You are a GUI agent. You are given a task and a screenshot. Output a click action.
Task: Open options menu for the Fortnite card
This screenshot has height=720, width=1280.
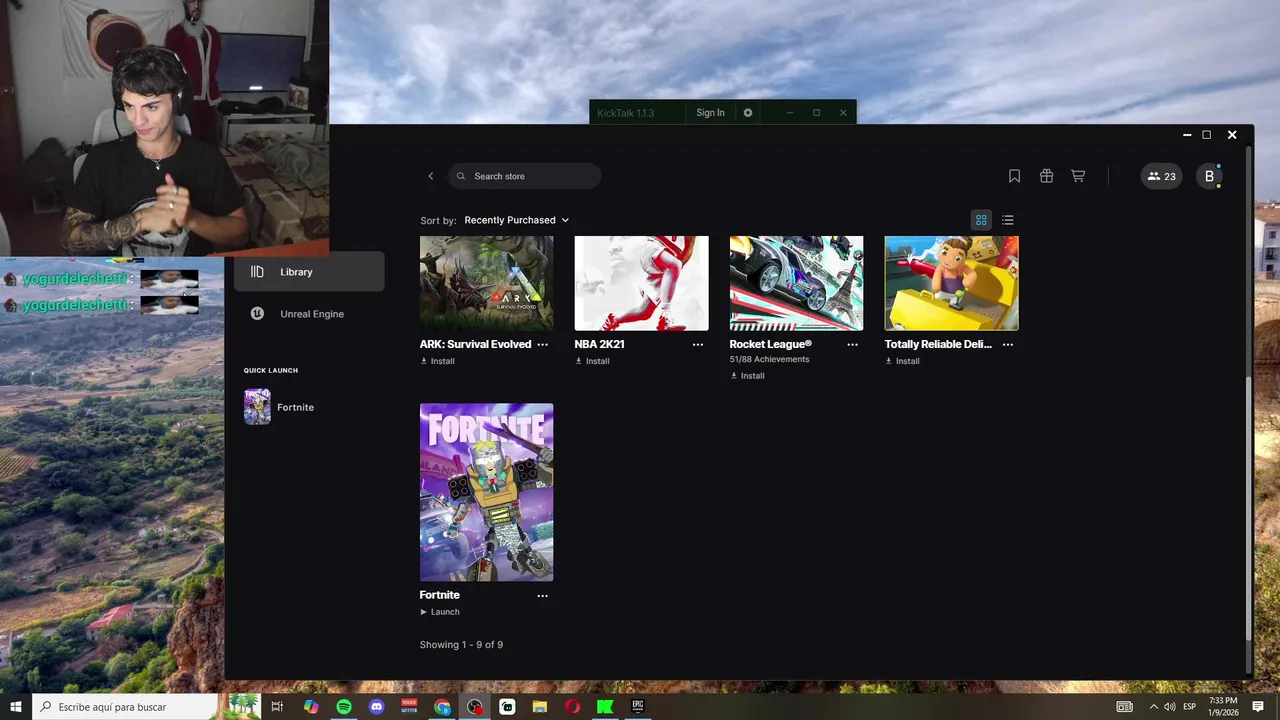(542, 595)
